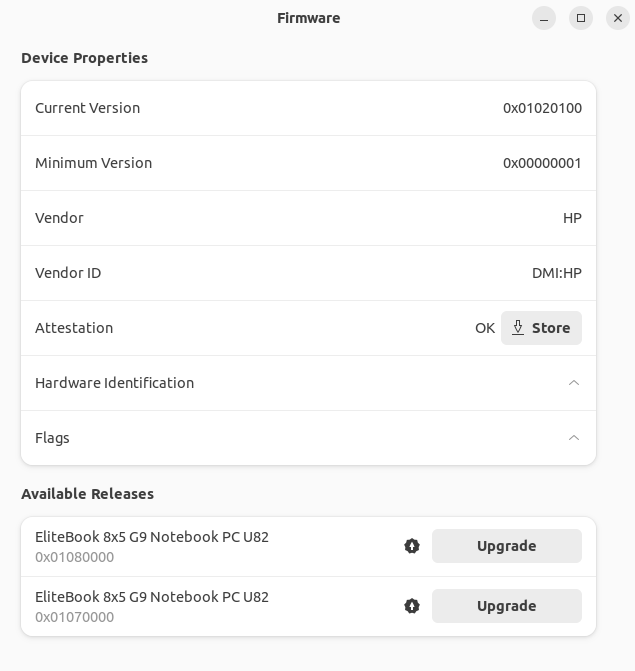Click the Hardware Identification row label

pyautogui.click(x=115, y=383)
